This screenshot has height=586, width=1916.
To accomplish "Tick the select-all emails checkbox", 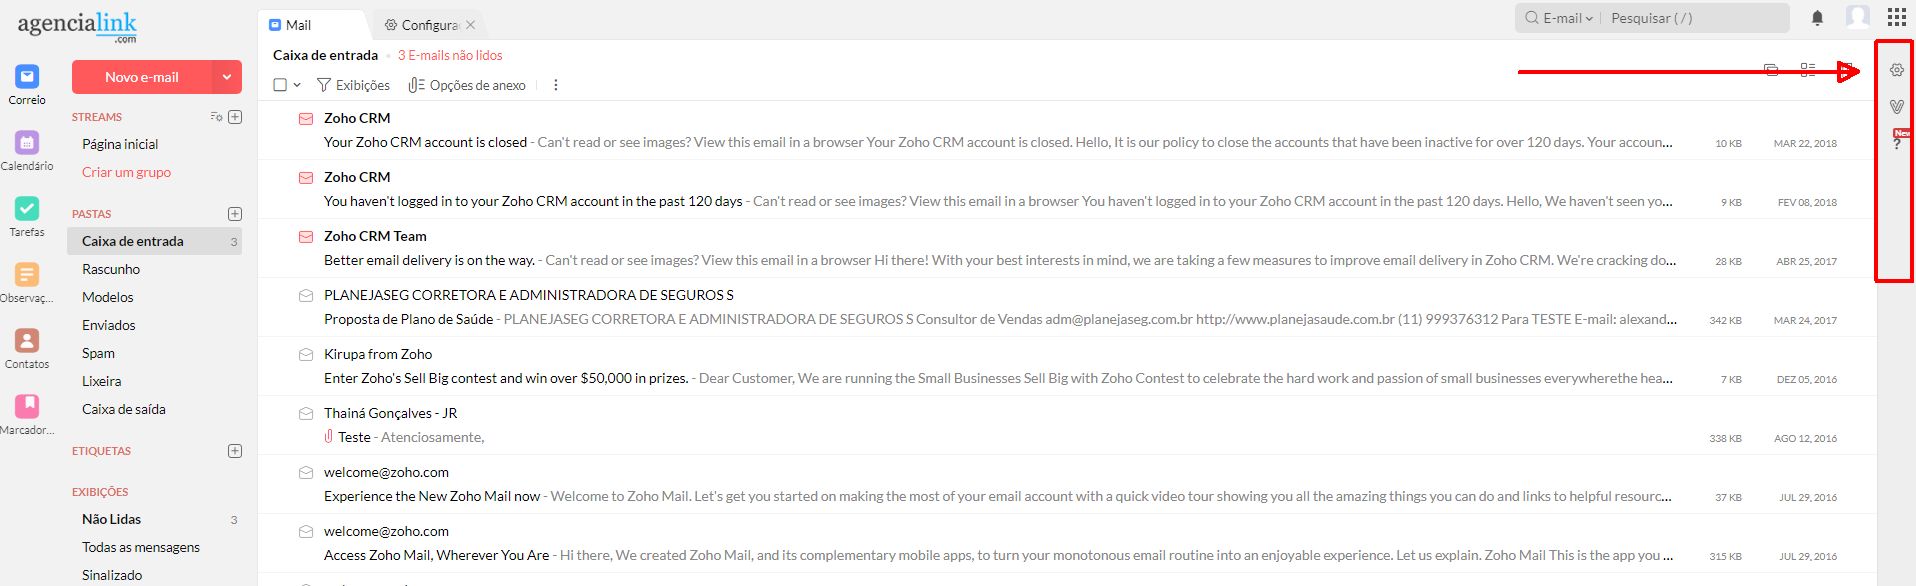I will click(x=281, y=85).
